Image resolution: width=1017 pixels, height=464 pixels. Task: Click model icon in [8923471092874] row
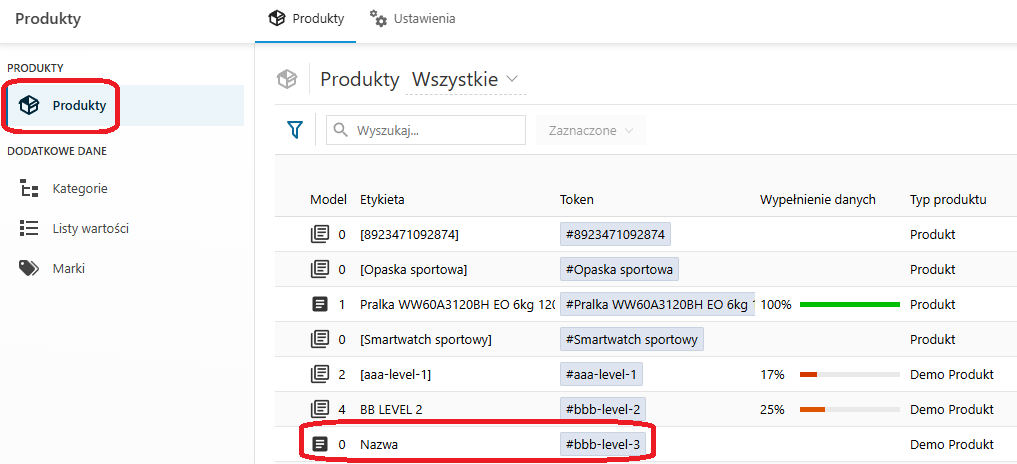click(x=320, y=234)
